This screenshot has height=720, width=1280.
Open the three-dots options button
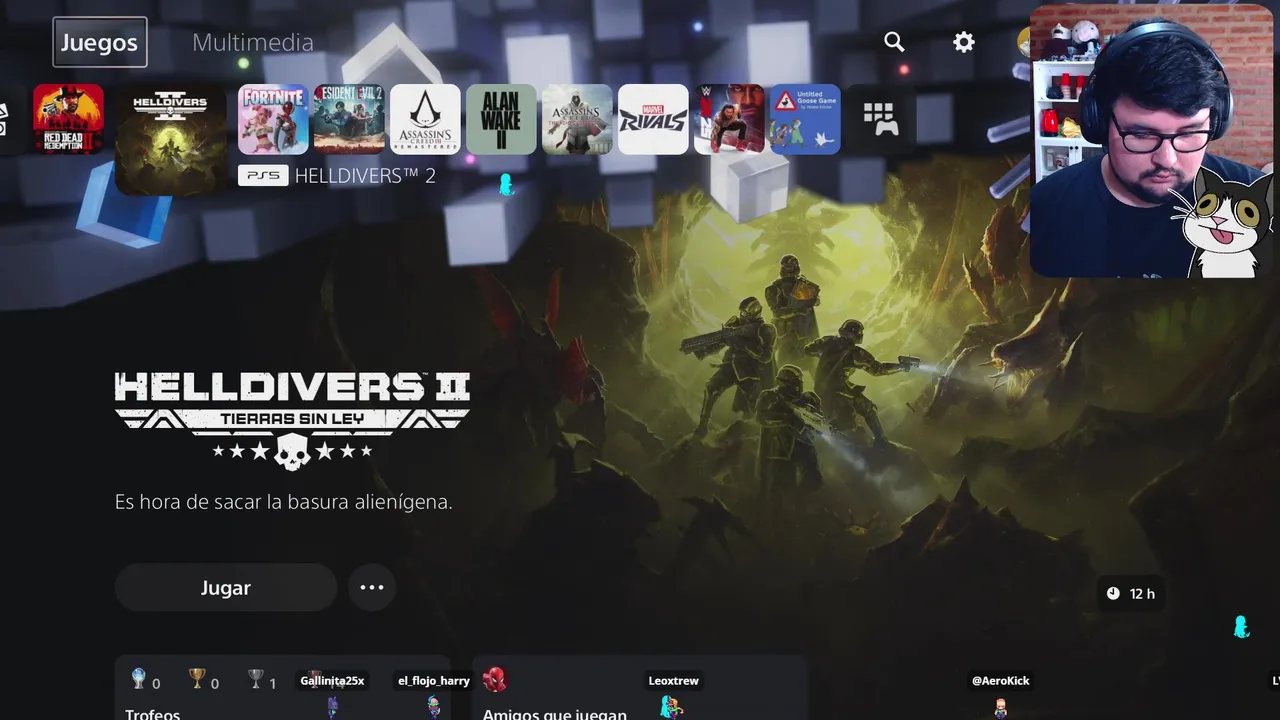[x=372, y=588]
